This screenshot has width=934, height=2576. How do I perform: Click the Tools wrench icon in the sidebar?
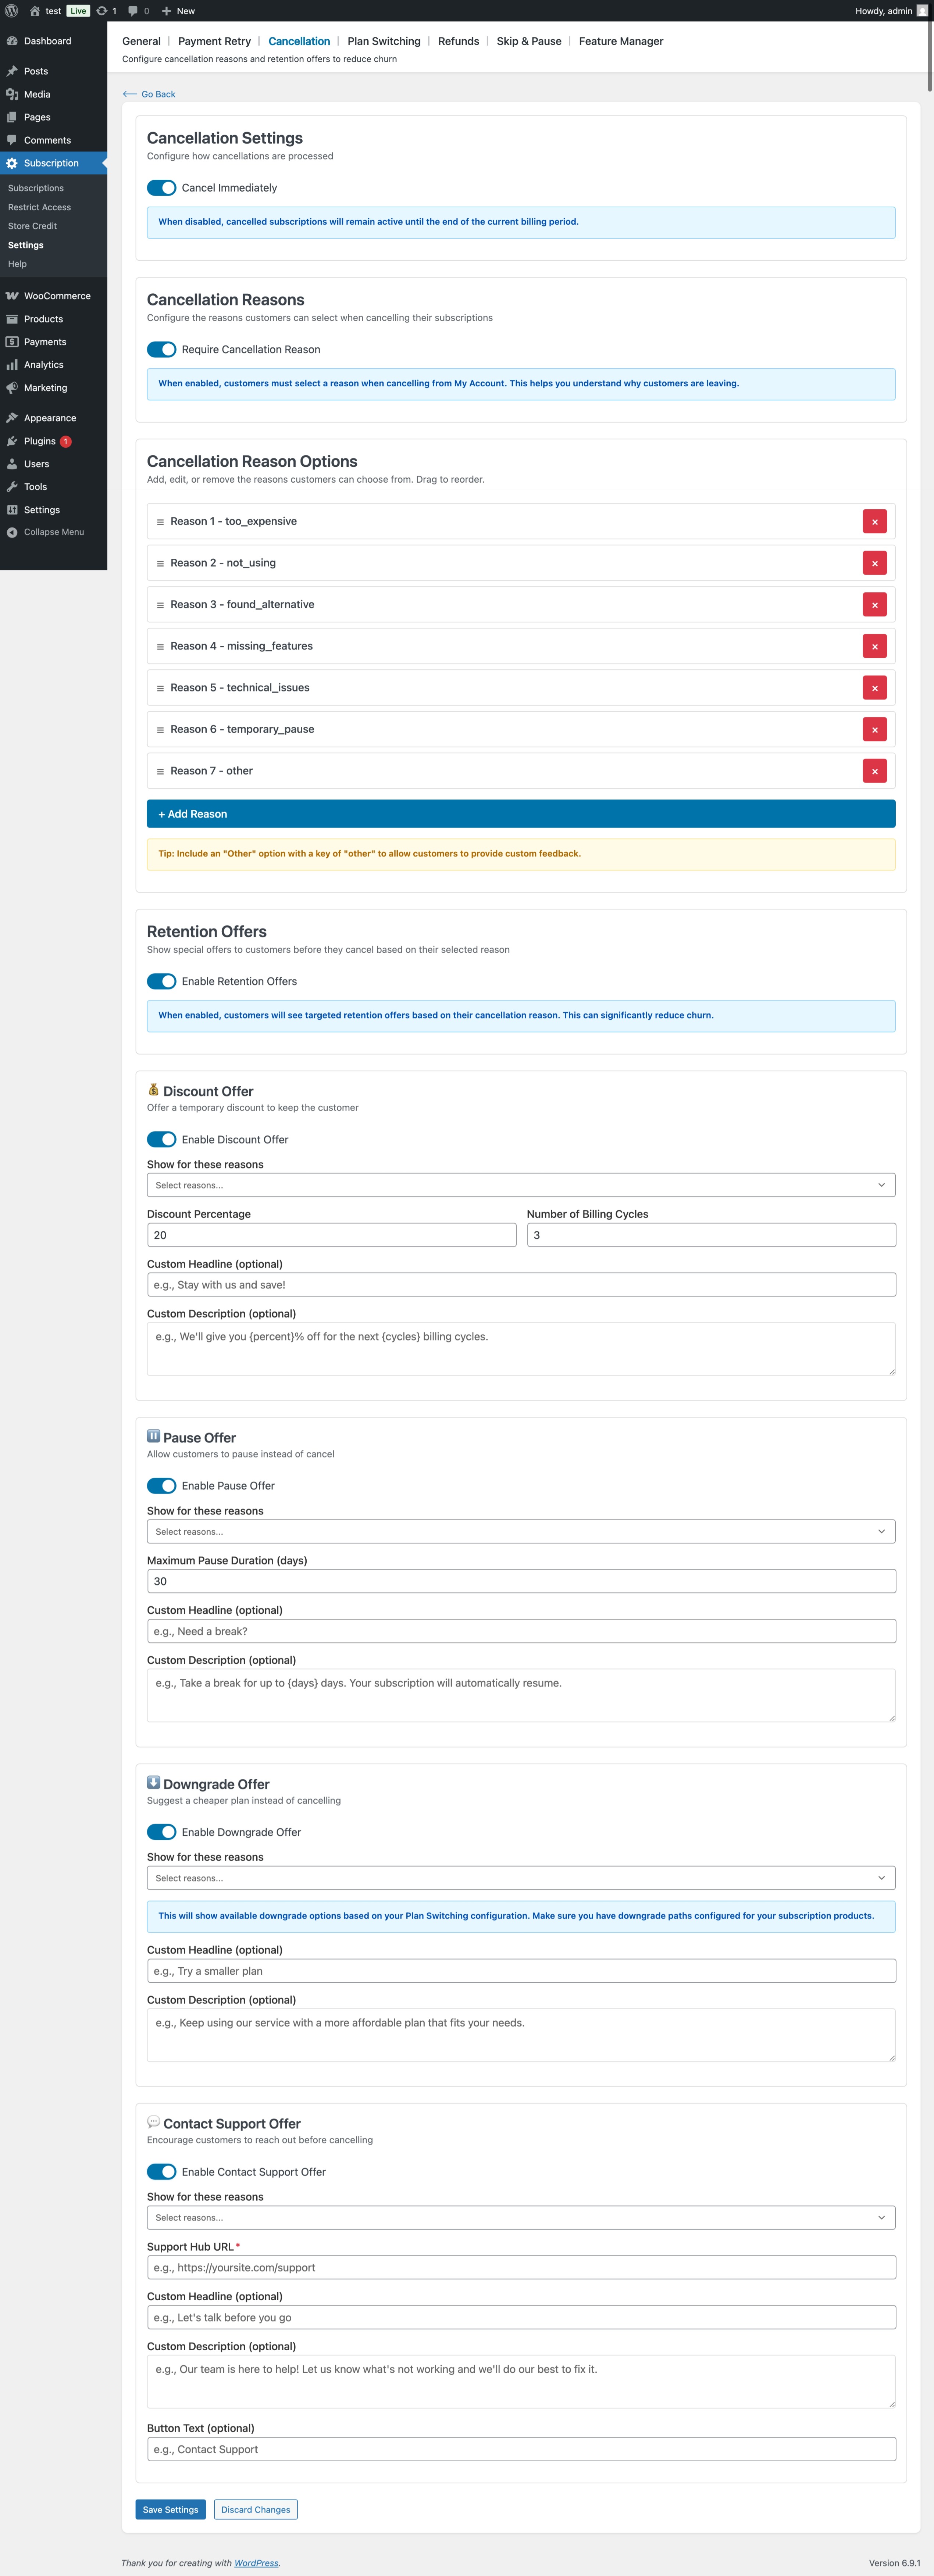pyautogui.click(x=12, y=486)
